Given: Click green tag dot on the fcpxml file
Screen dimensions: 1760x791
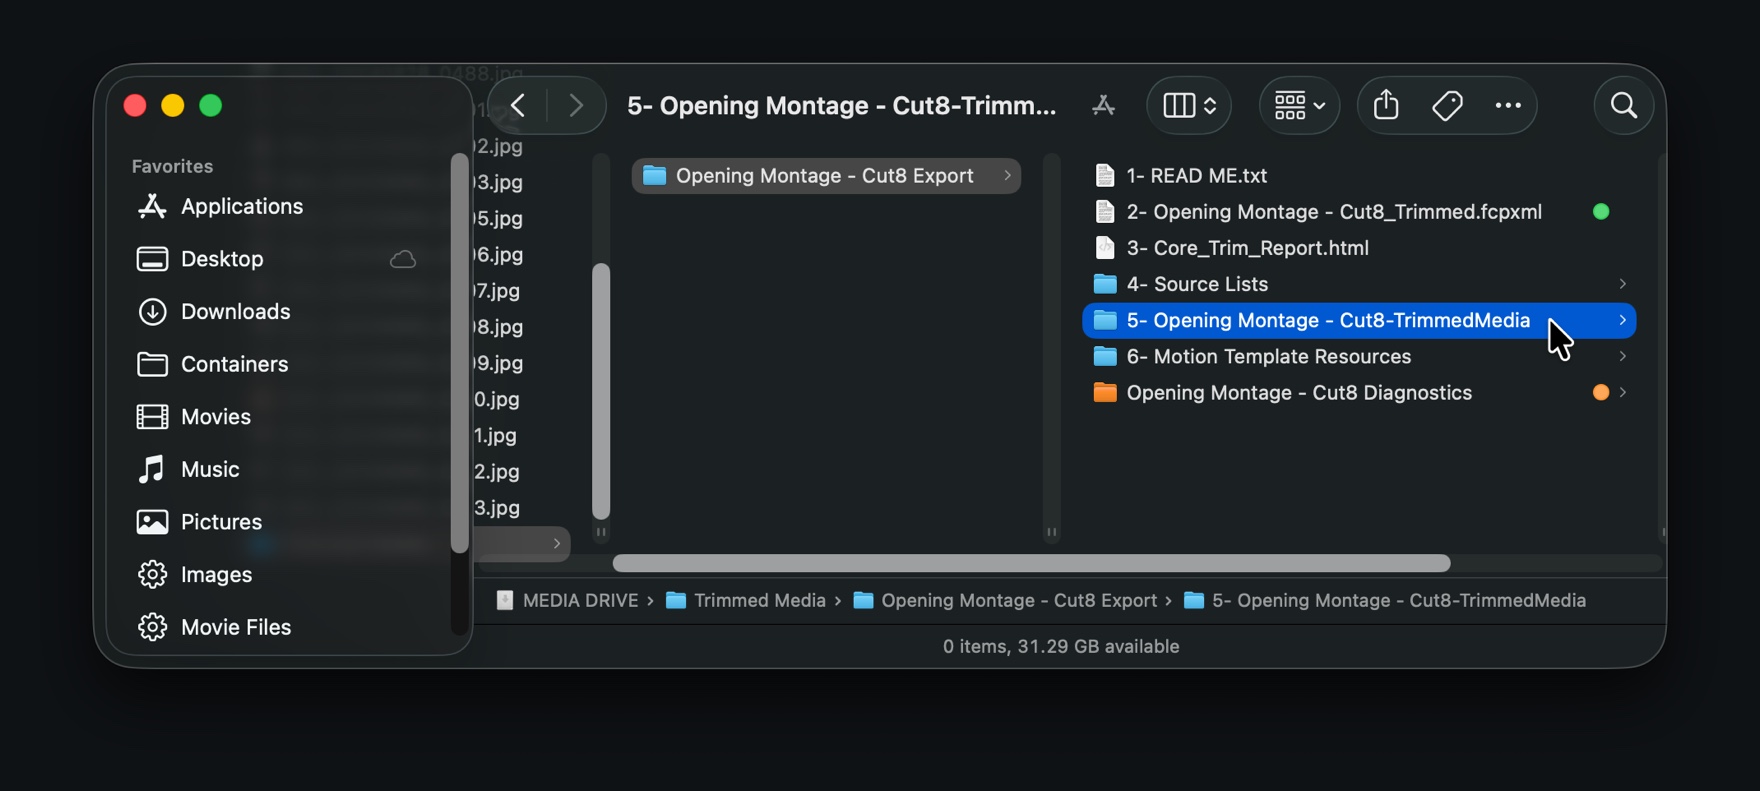Looking at the screenshot, I should click(1601, 212).
